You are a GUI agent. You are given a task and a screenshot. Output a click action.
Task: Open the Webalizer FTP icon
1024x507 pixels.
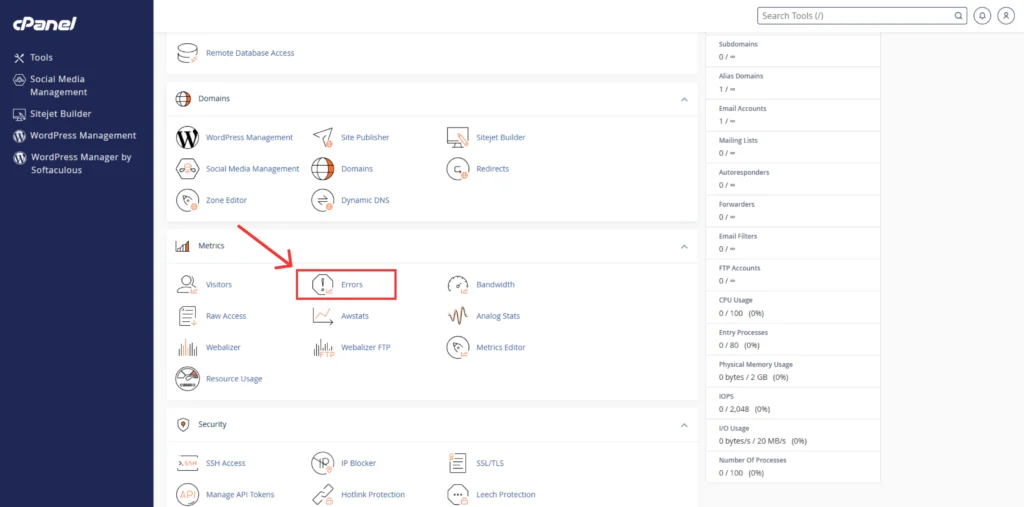coord(323,348)
